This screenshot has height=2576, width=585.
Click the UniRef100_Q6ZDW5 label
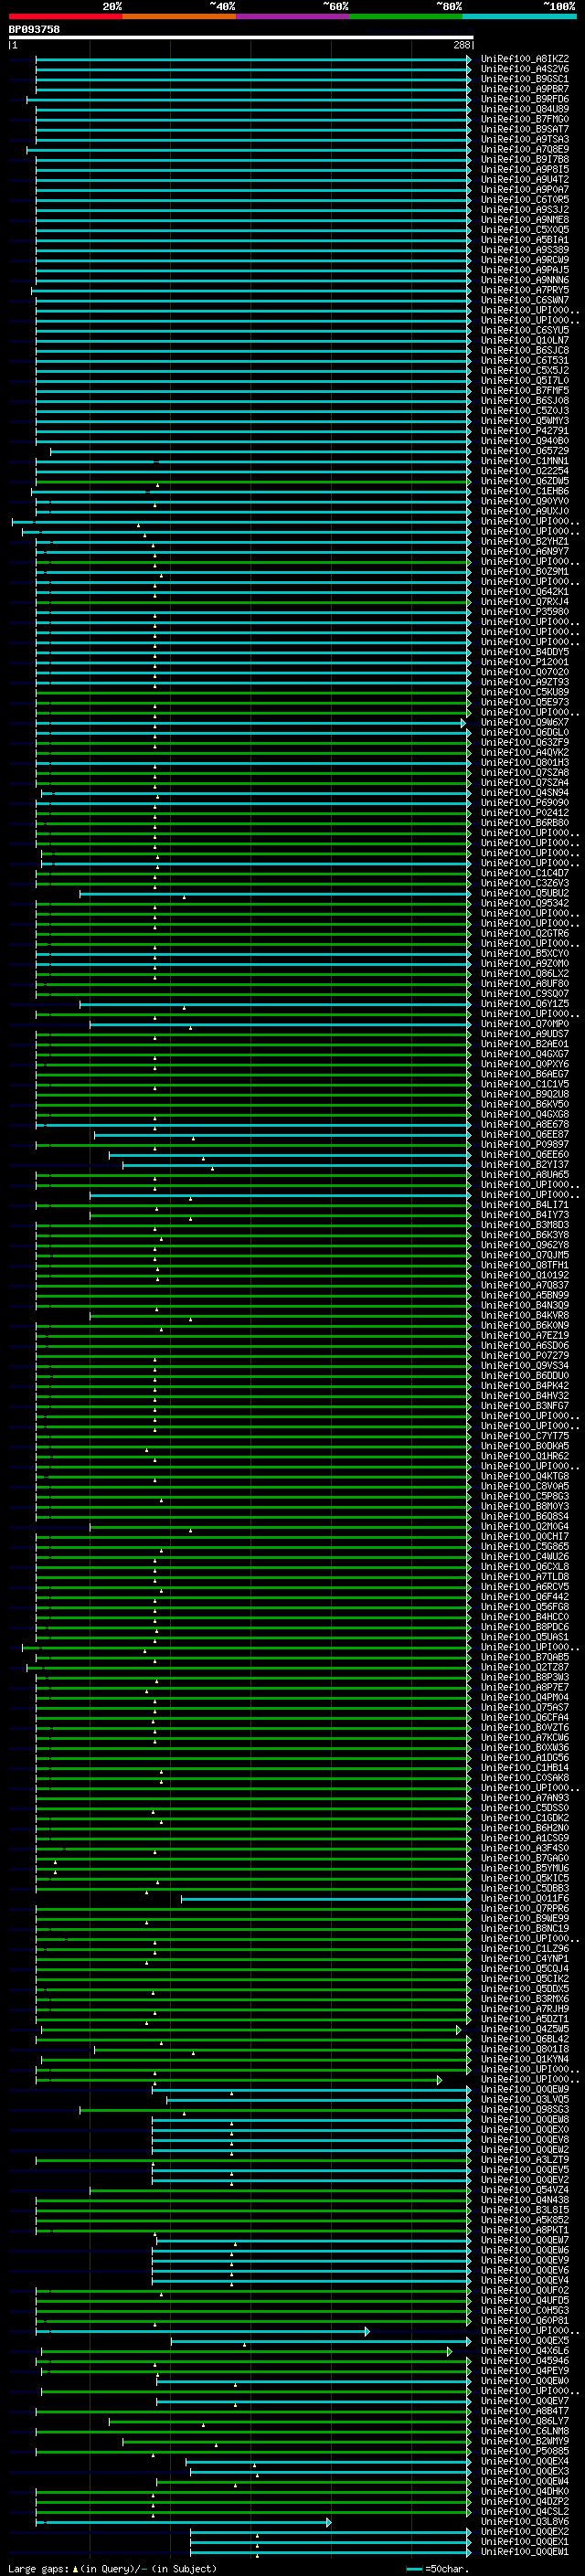(x=525, y=481)
